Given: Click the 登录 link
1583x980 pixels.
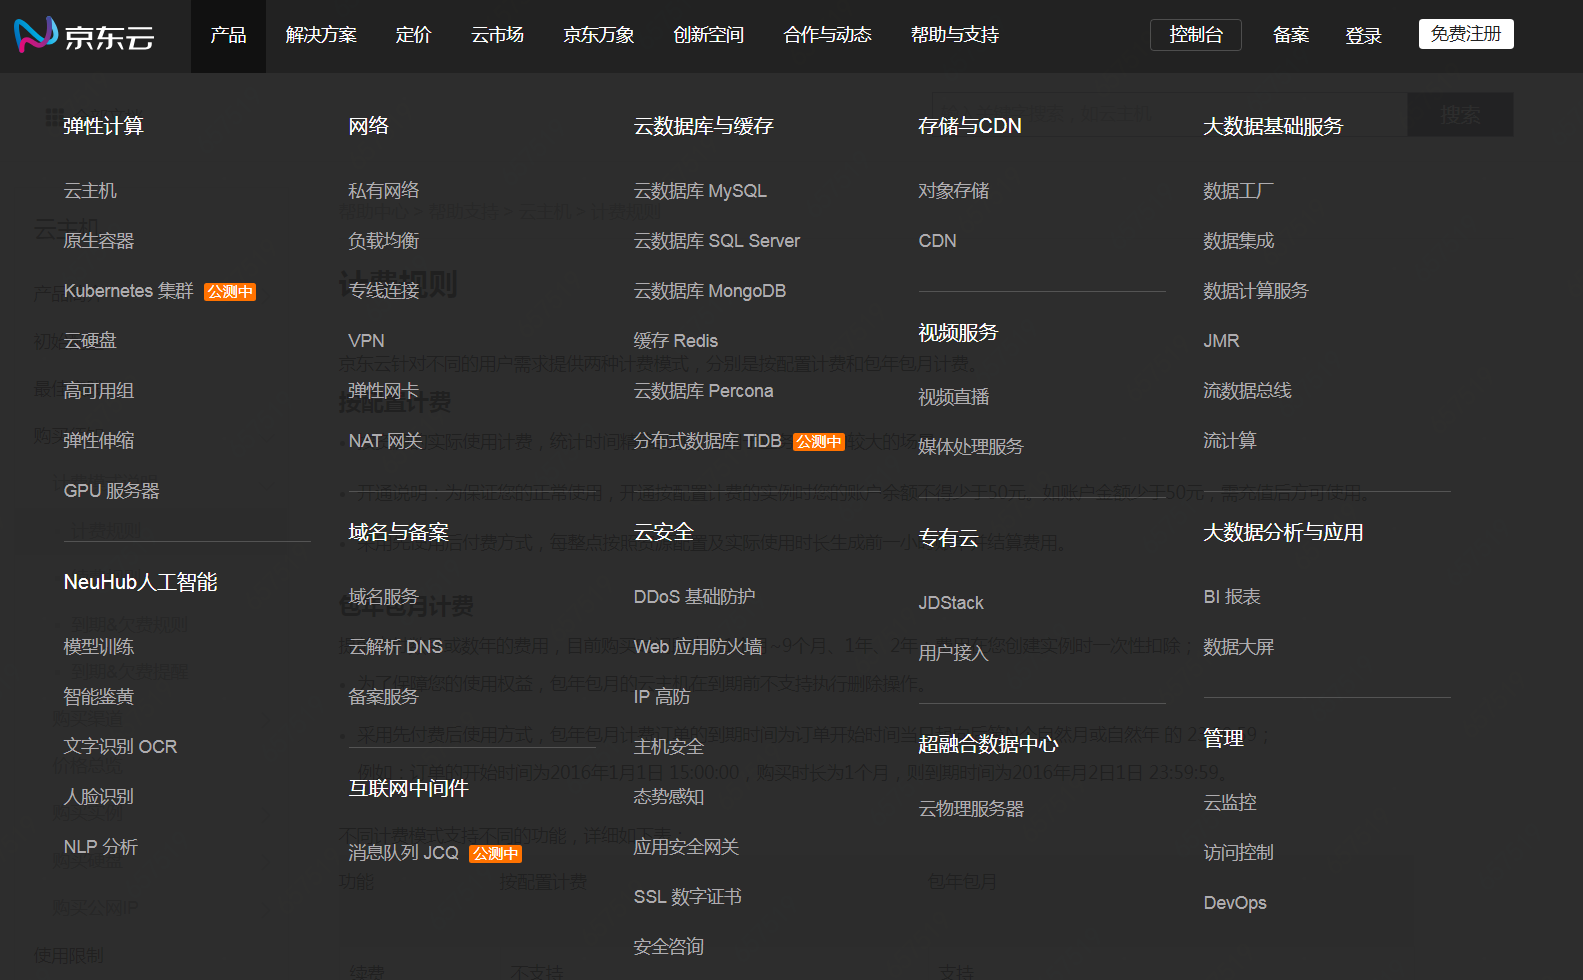Looking at the screenshot, I should click(1363, 36).
